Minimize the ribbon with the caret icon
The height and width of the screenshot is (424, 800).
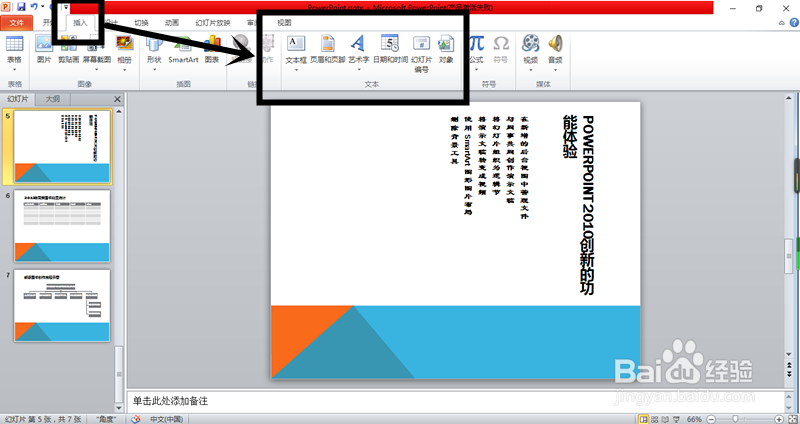(x=782, y=22)
